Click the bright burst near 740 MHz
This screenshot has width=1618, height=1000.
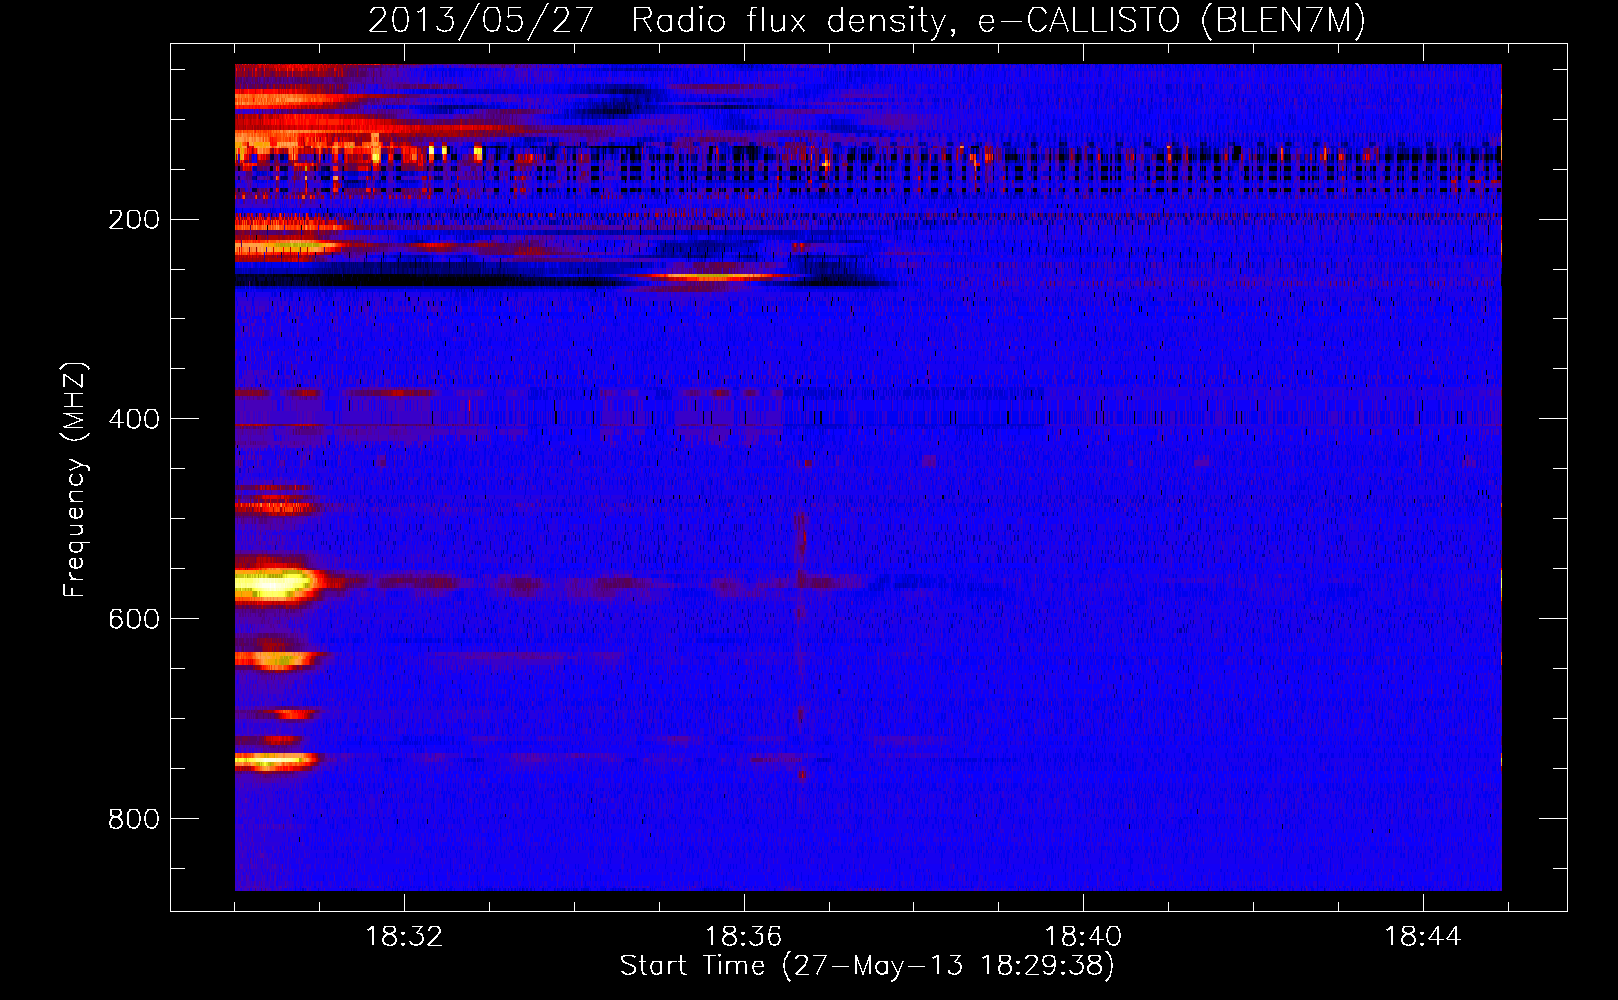(x=275, y=761)
